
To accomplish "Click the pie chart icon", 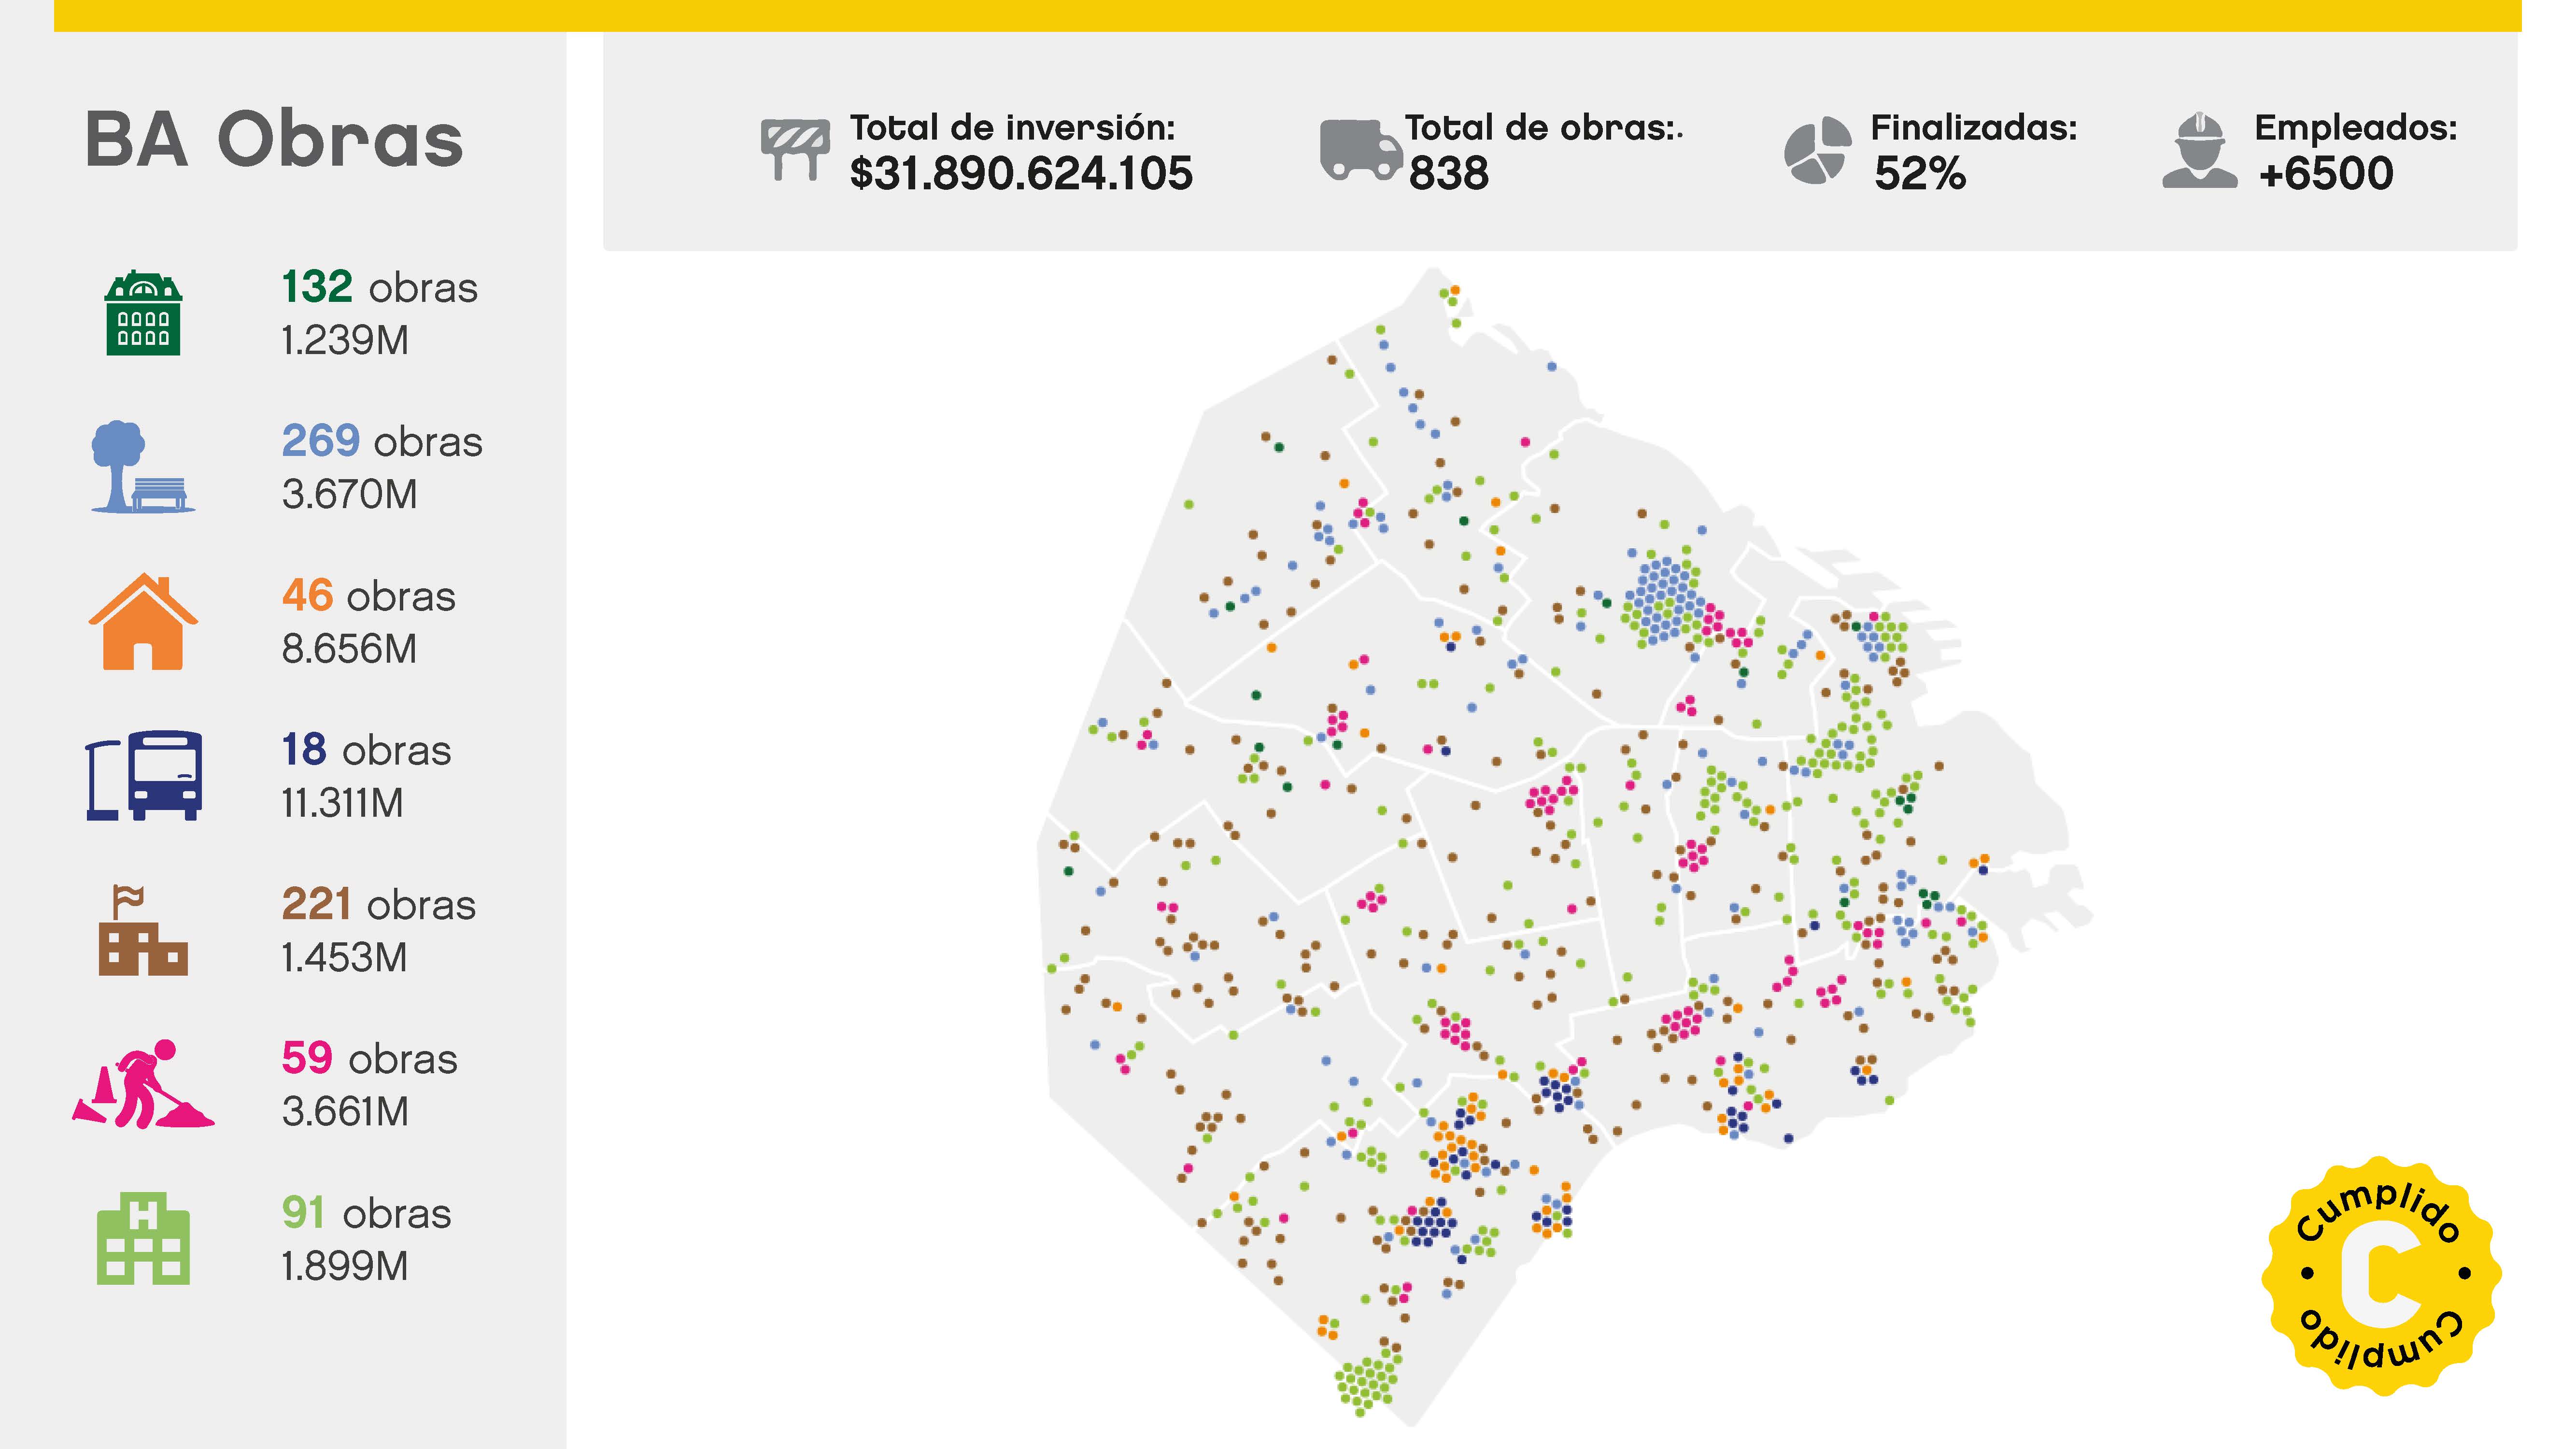I will [1817, 150].
